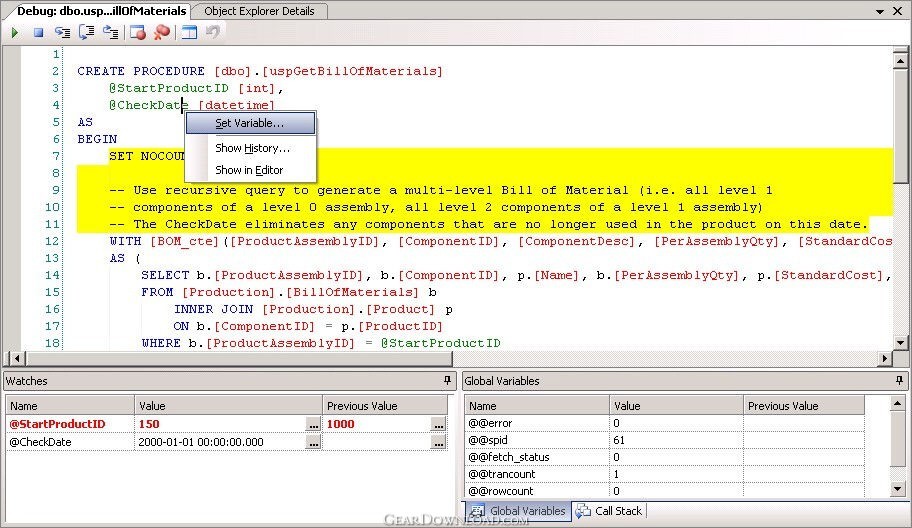Image resolution: width=912 pixels, height=528 pixels.
Task: Click the Step Into toolbar icon
Action: (x=62, y=33)
